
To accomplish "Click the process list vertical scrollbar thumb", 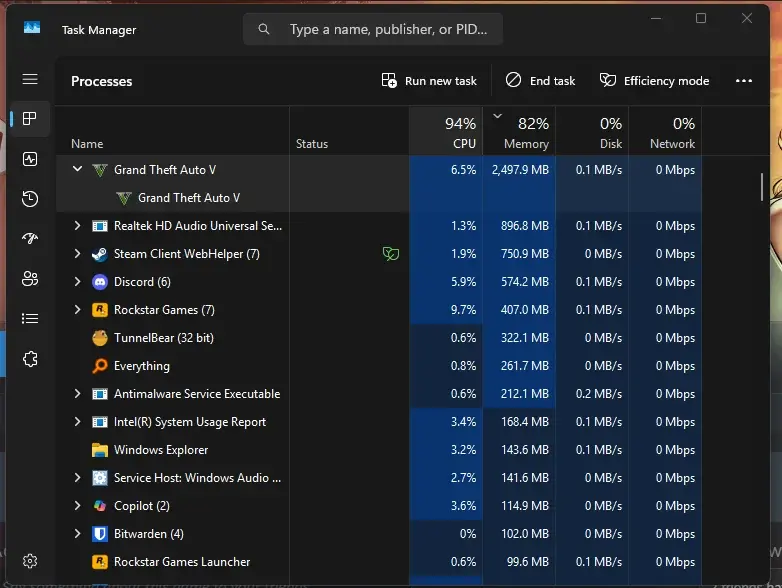I will [x=762, y=187].
